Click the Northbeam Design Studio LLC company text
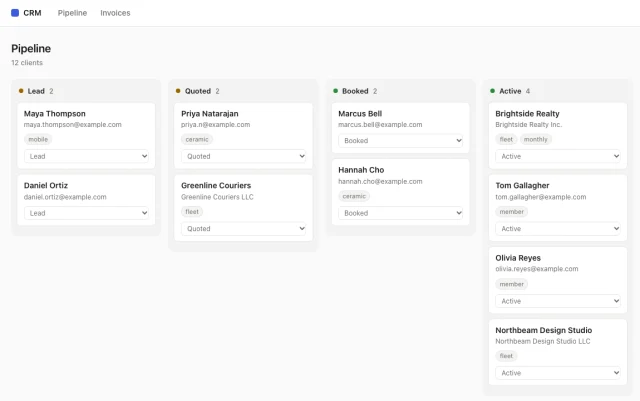This screenshot has width=640, height=401. pyautogui.click(x=543, y=341)
